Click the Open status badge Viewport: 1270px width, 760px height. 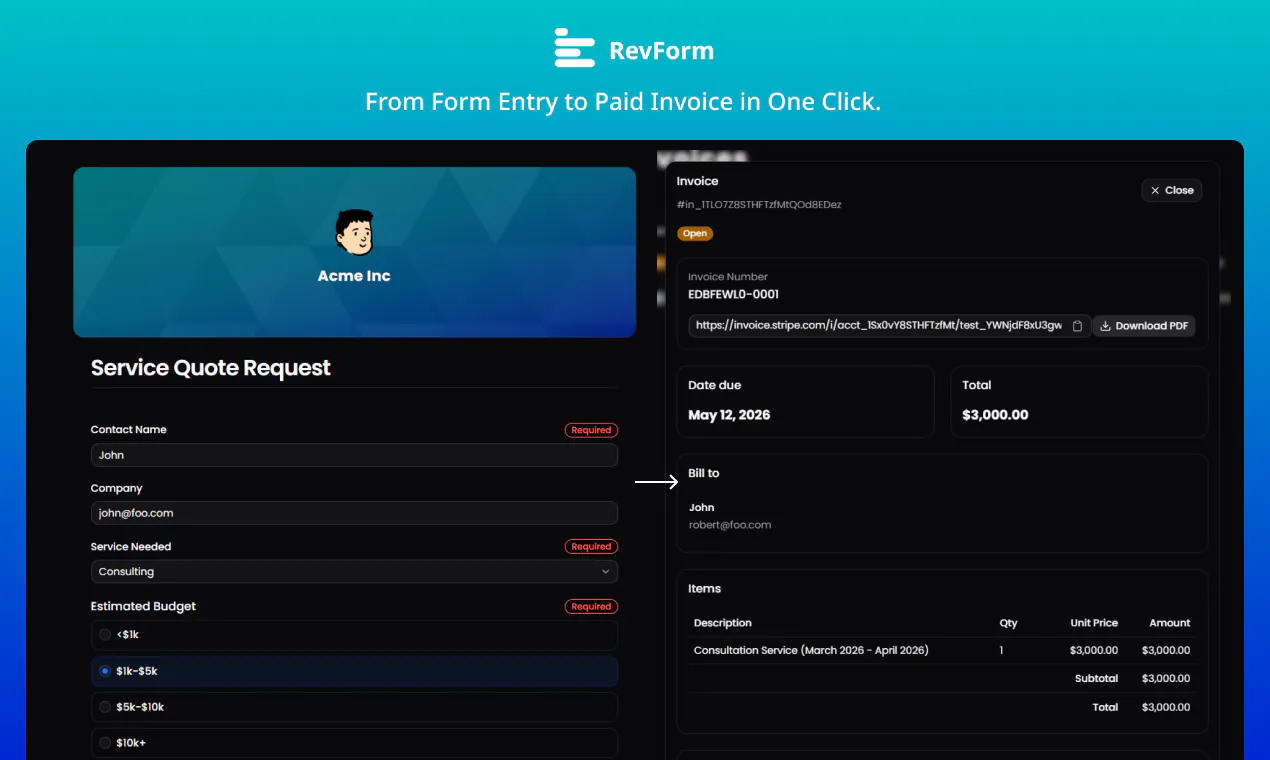point(695,234)
